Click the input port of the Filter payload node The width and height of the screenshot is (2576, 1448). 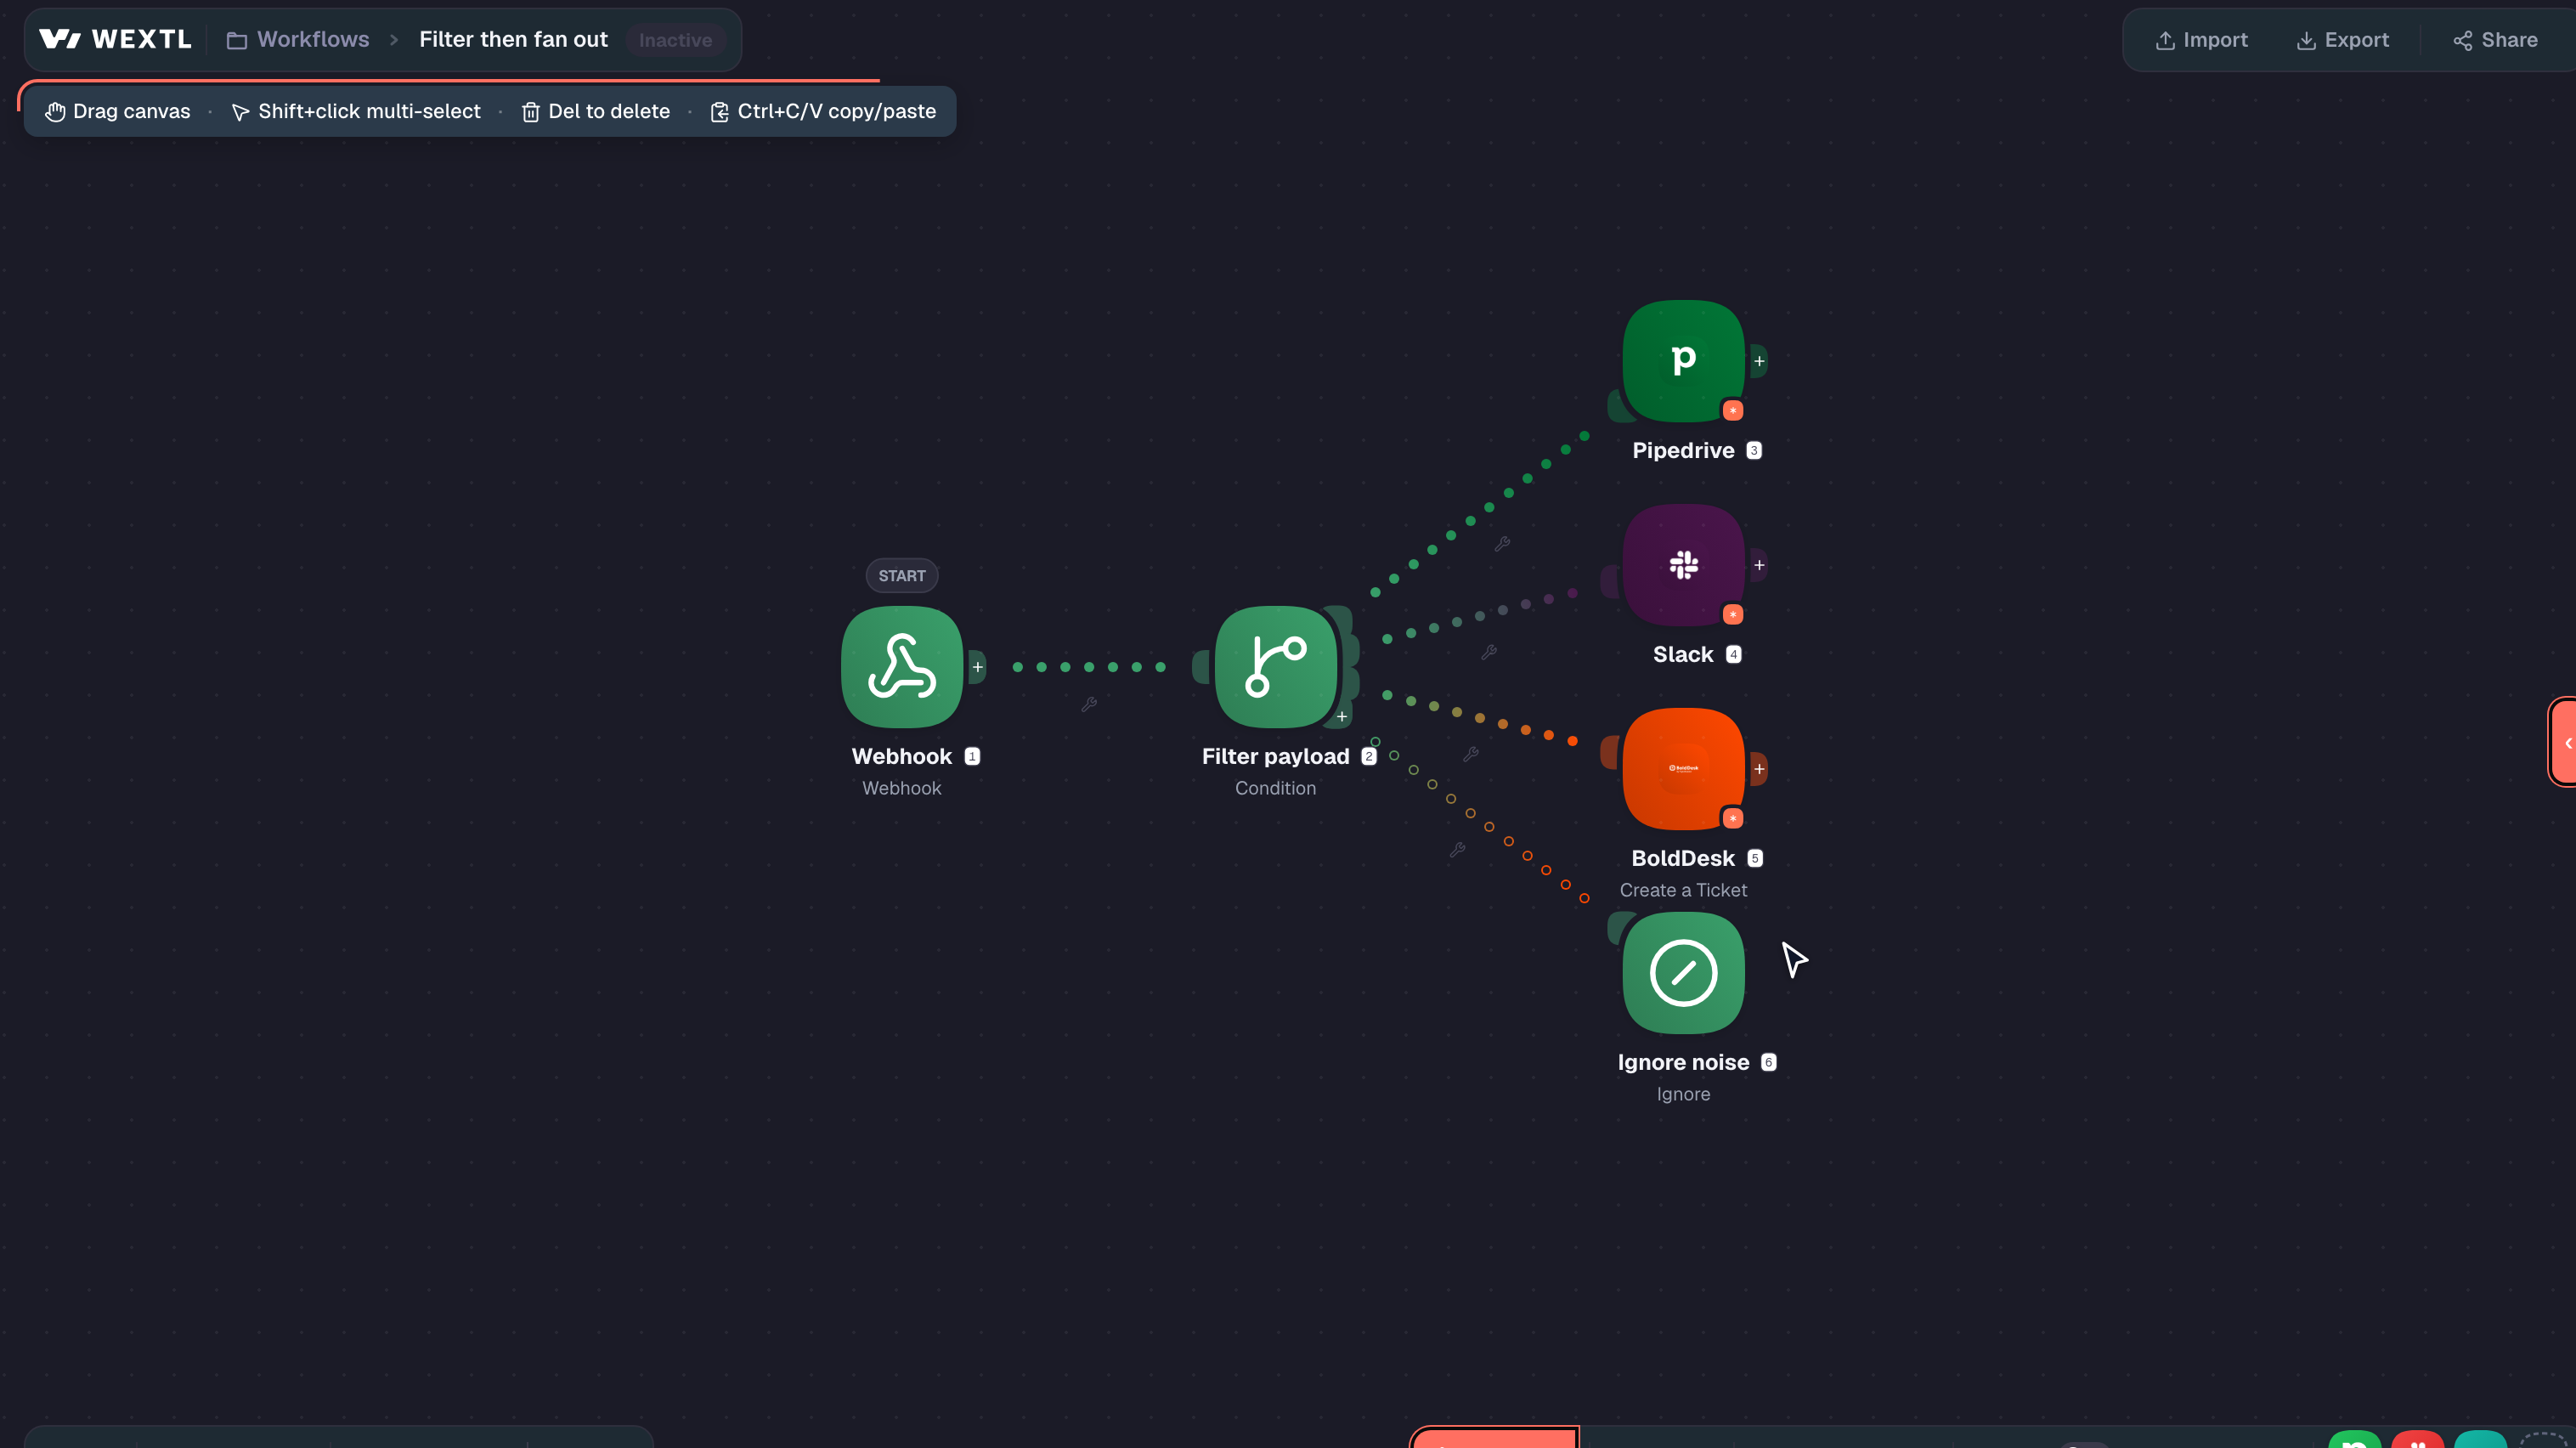click(x=1201, y=667)
